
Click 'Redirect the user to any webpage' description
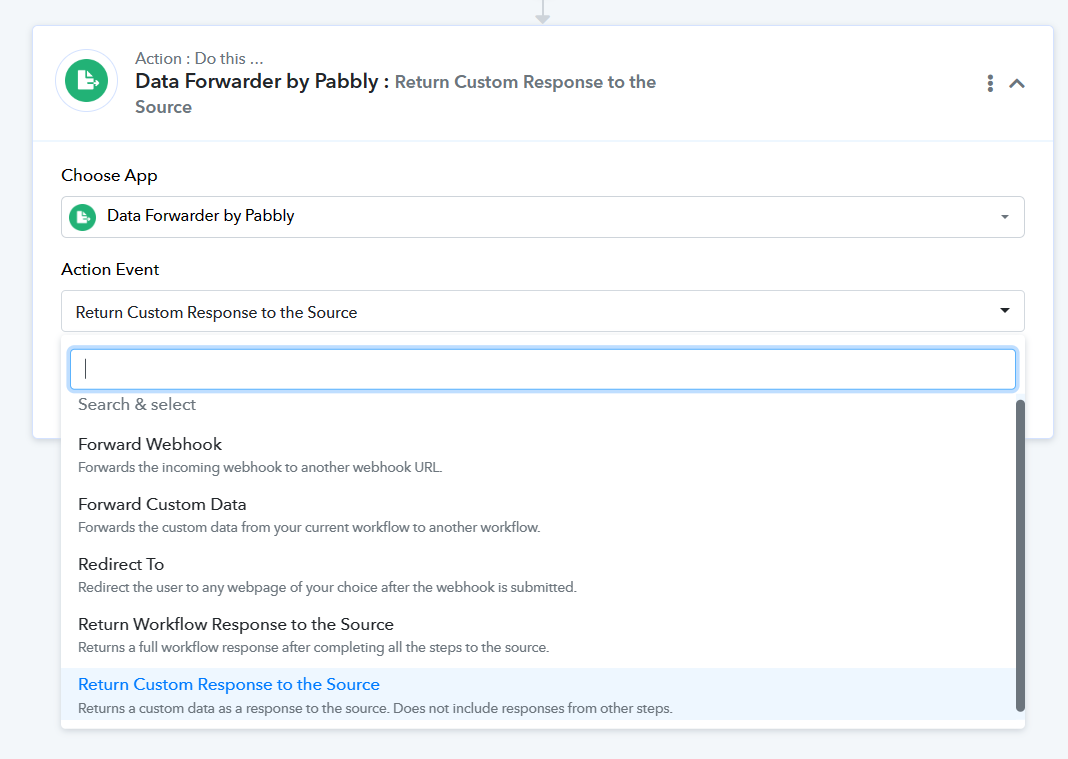point(327,587)
